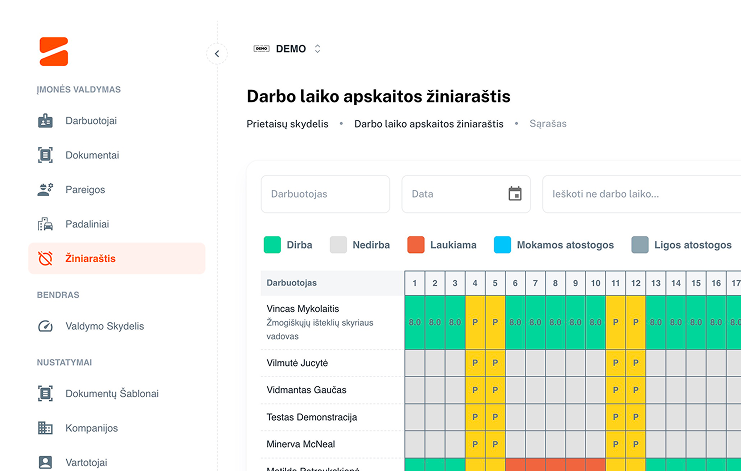741x471 pixels.
Task: Open calendar picker in Data field
Action: click(x=515, y=194)
